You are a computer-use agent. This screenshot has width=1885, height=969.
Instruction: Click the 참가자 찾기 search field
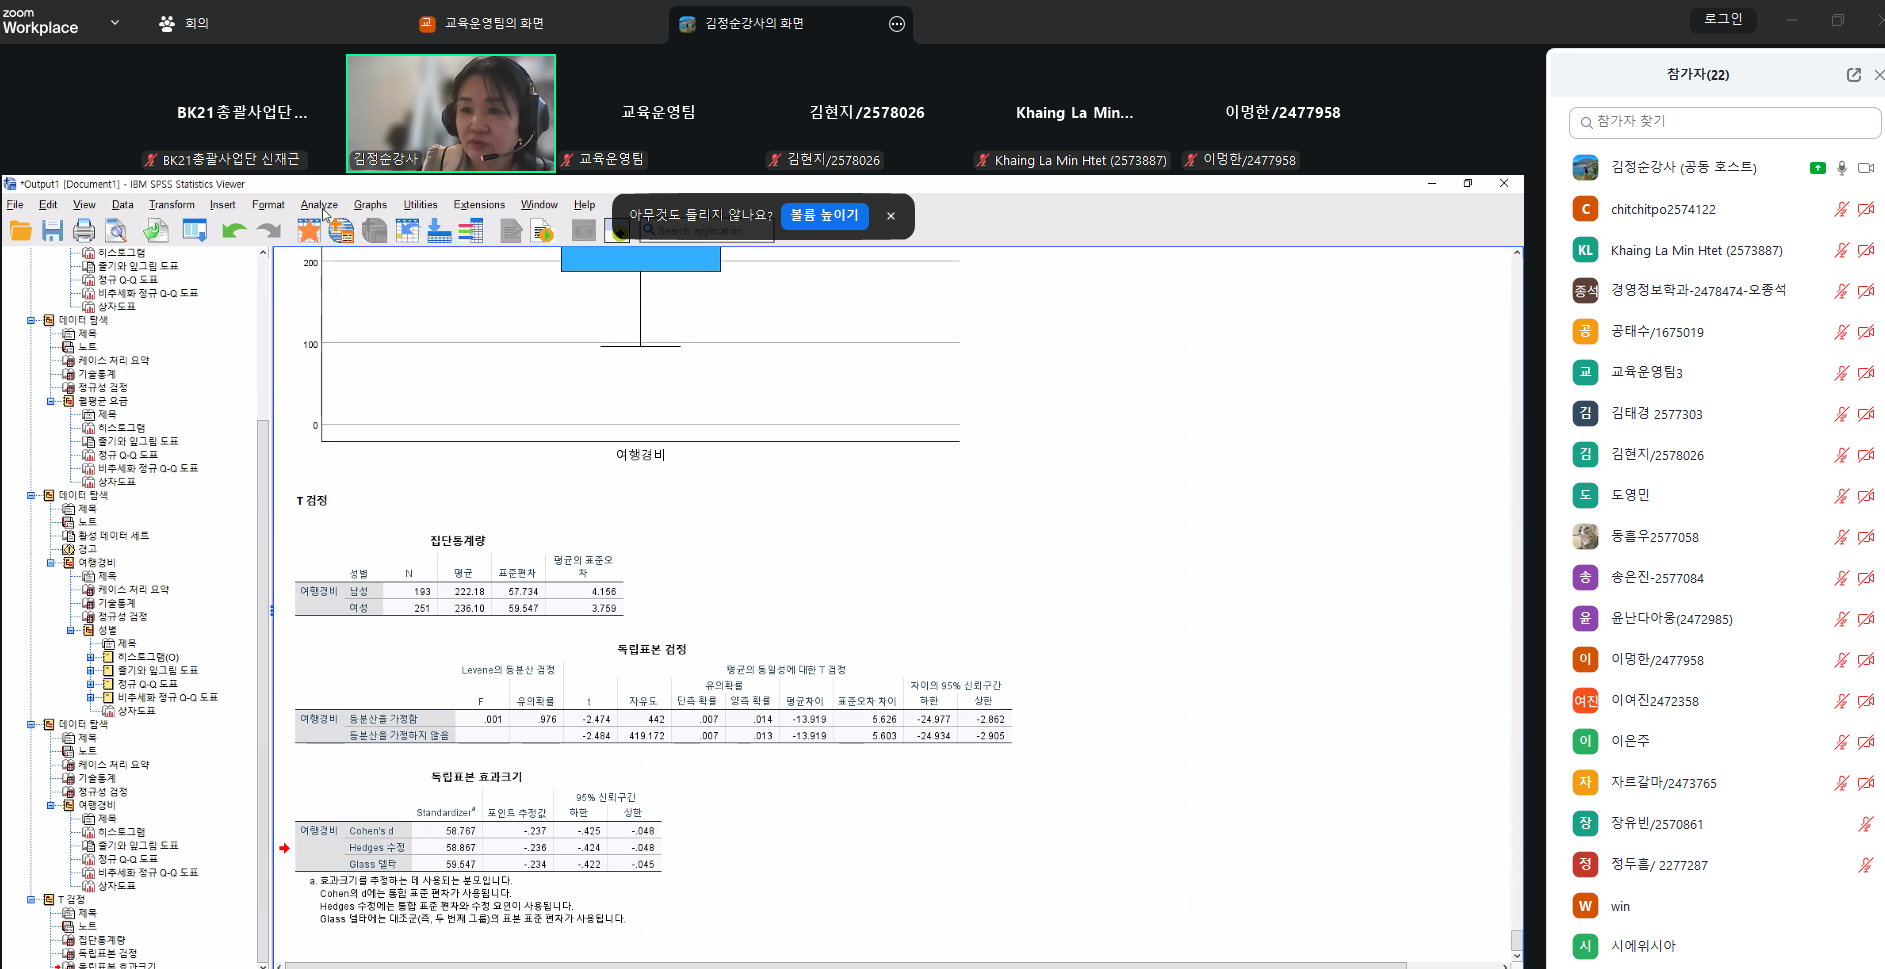coord(1724,122)
